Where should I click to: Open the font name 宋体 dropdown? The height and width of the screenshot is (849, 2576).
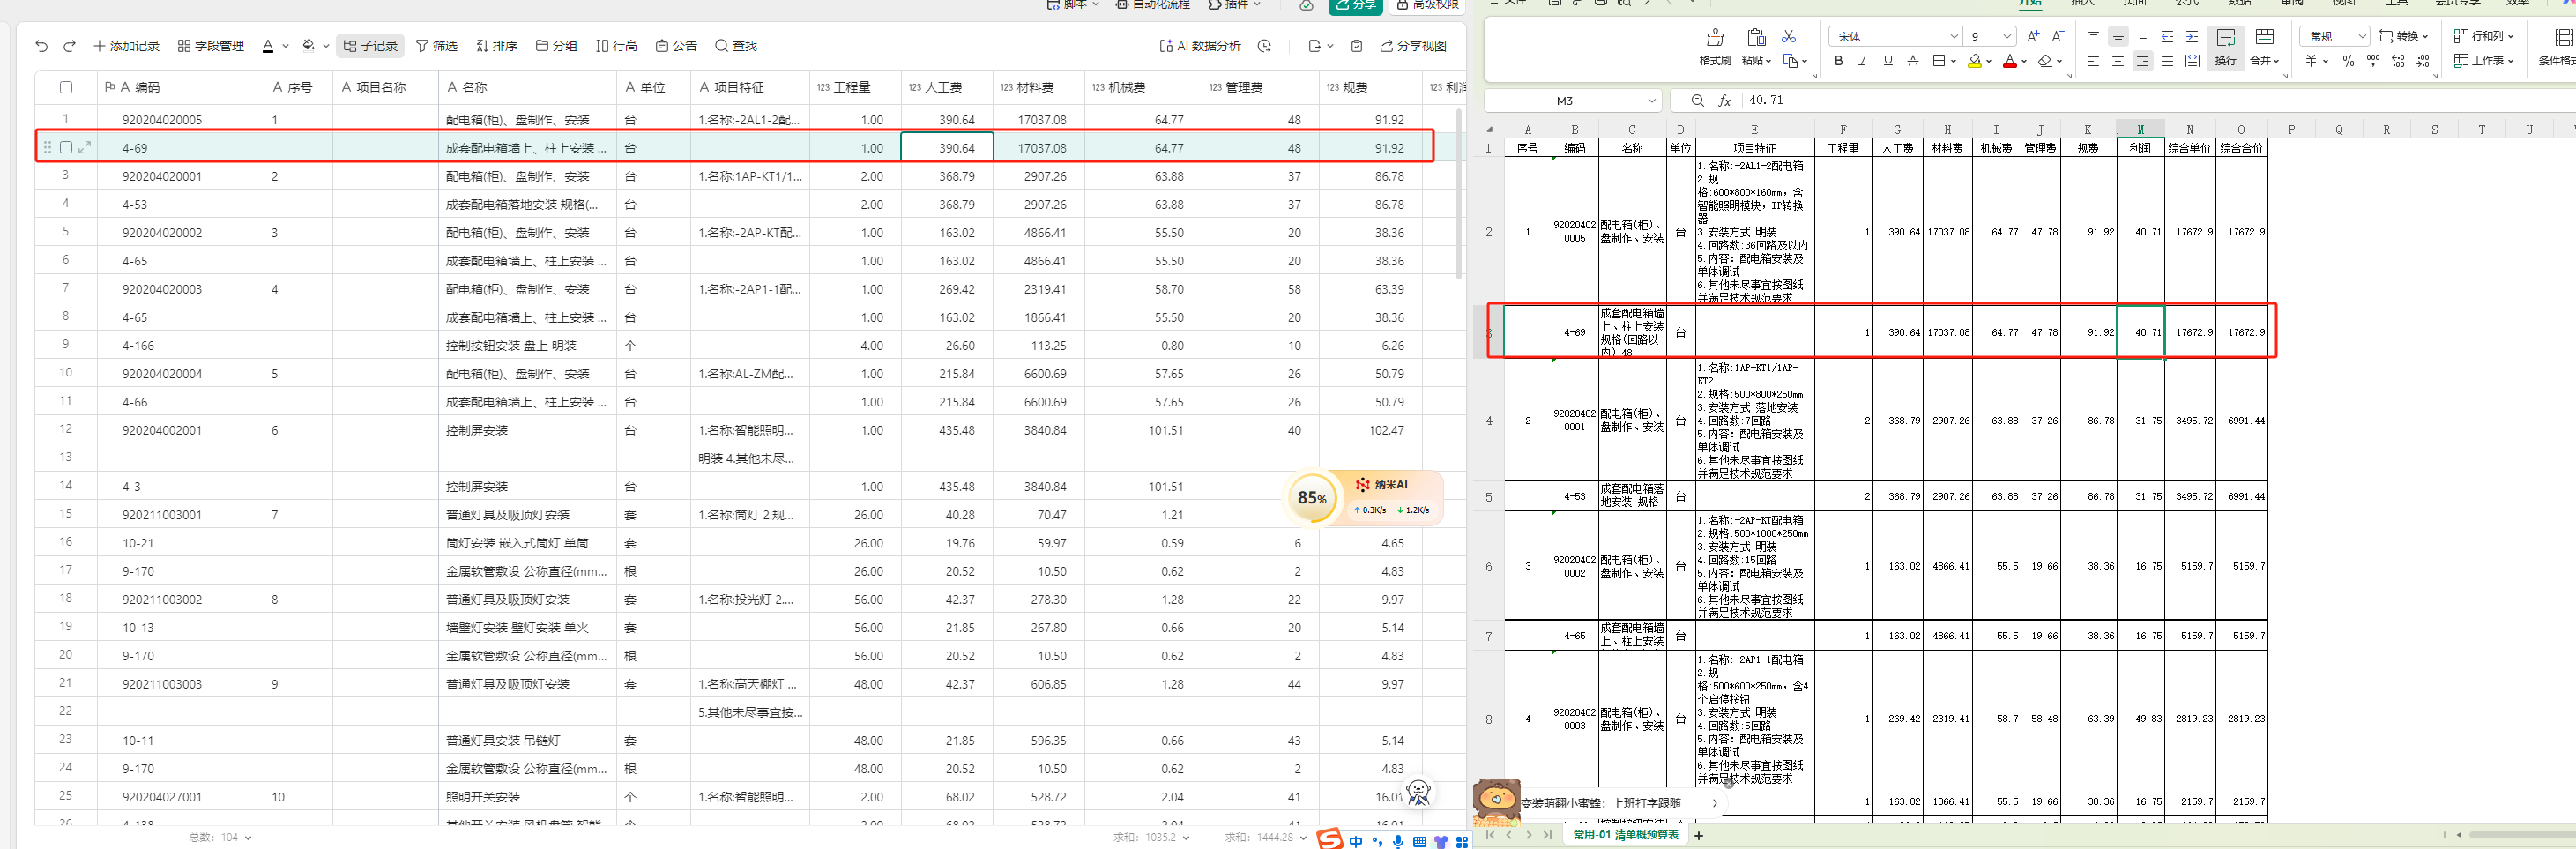[1954, 36]
